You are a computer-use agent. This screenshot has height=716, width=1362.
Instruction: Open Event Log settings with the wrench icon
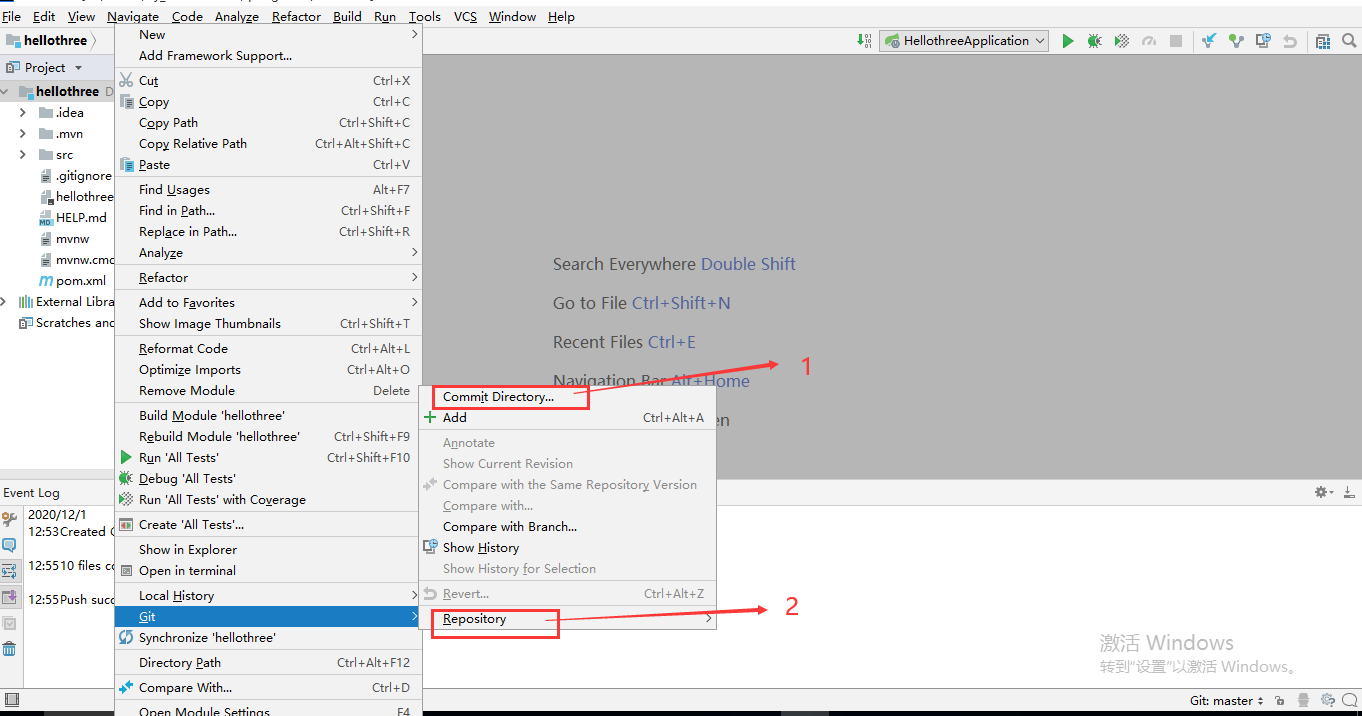pyautogui.click(x=9, y=518)
